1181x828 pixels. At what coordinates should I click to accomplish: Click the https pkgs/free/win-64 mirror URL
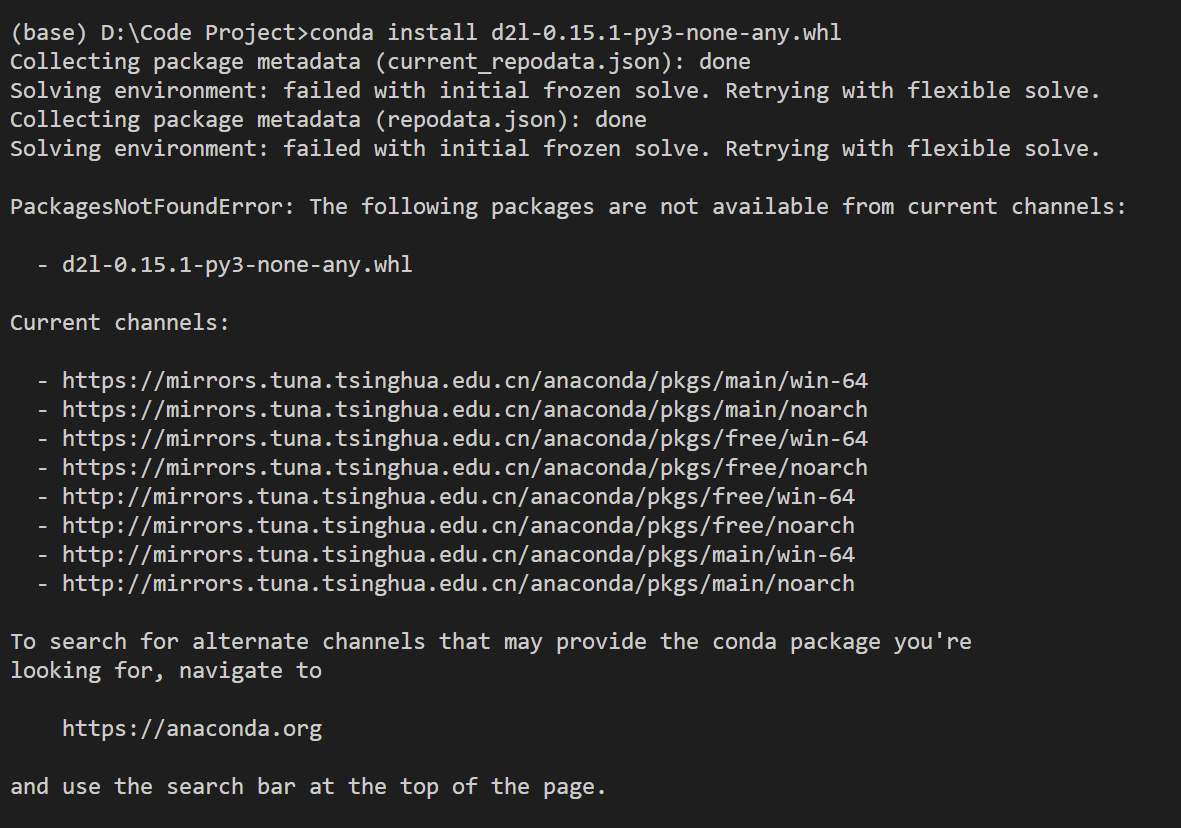465,438
